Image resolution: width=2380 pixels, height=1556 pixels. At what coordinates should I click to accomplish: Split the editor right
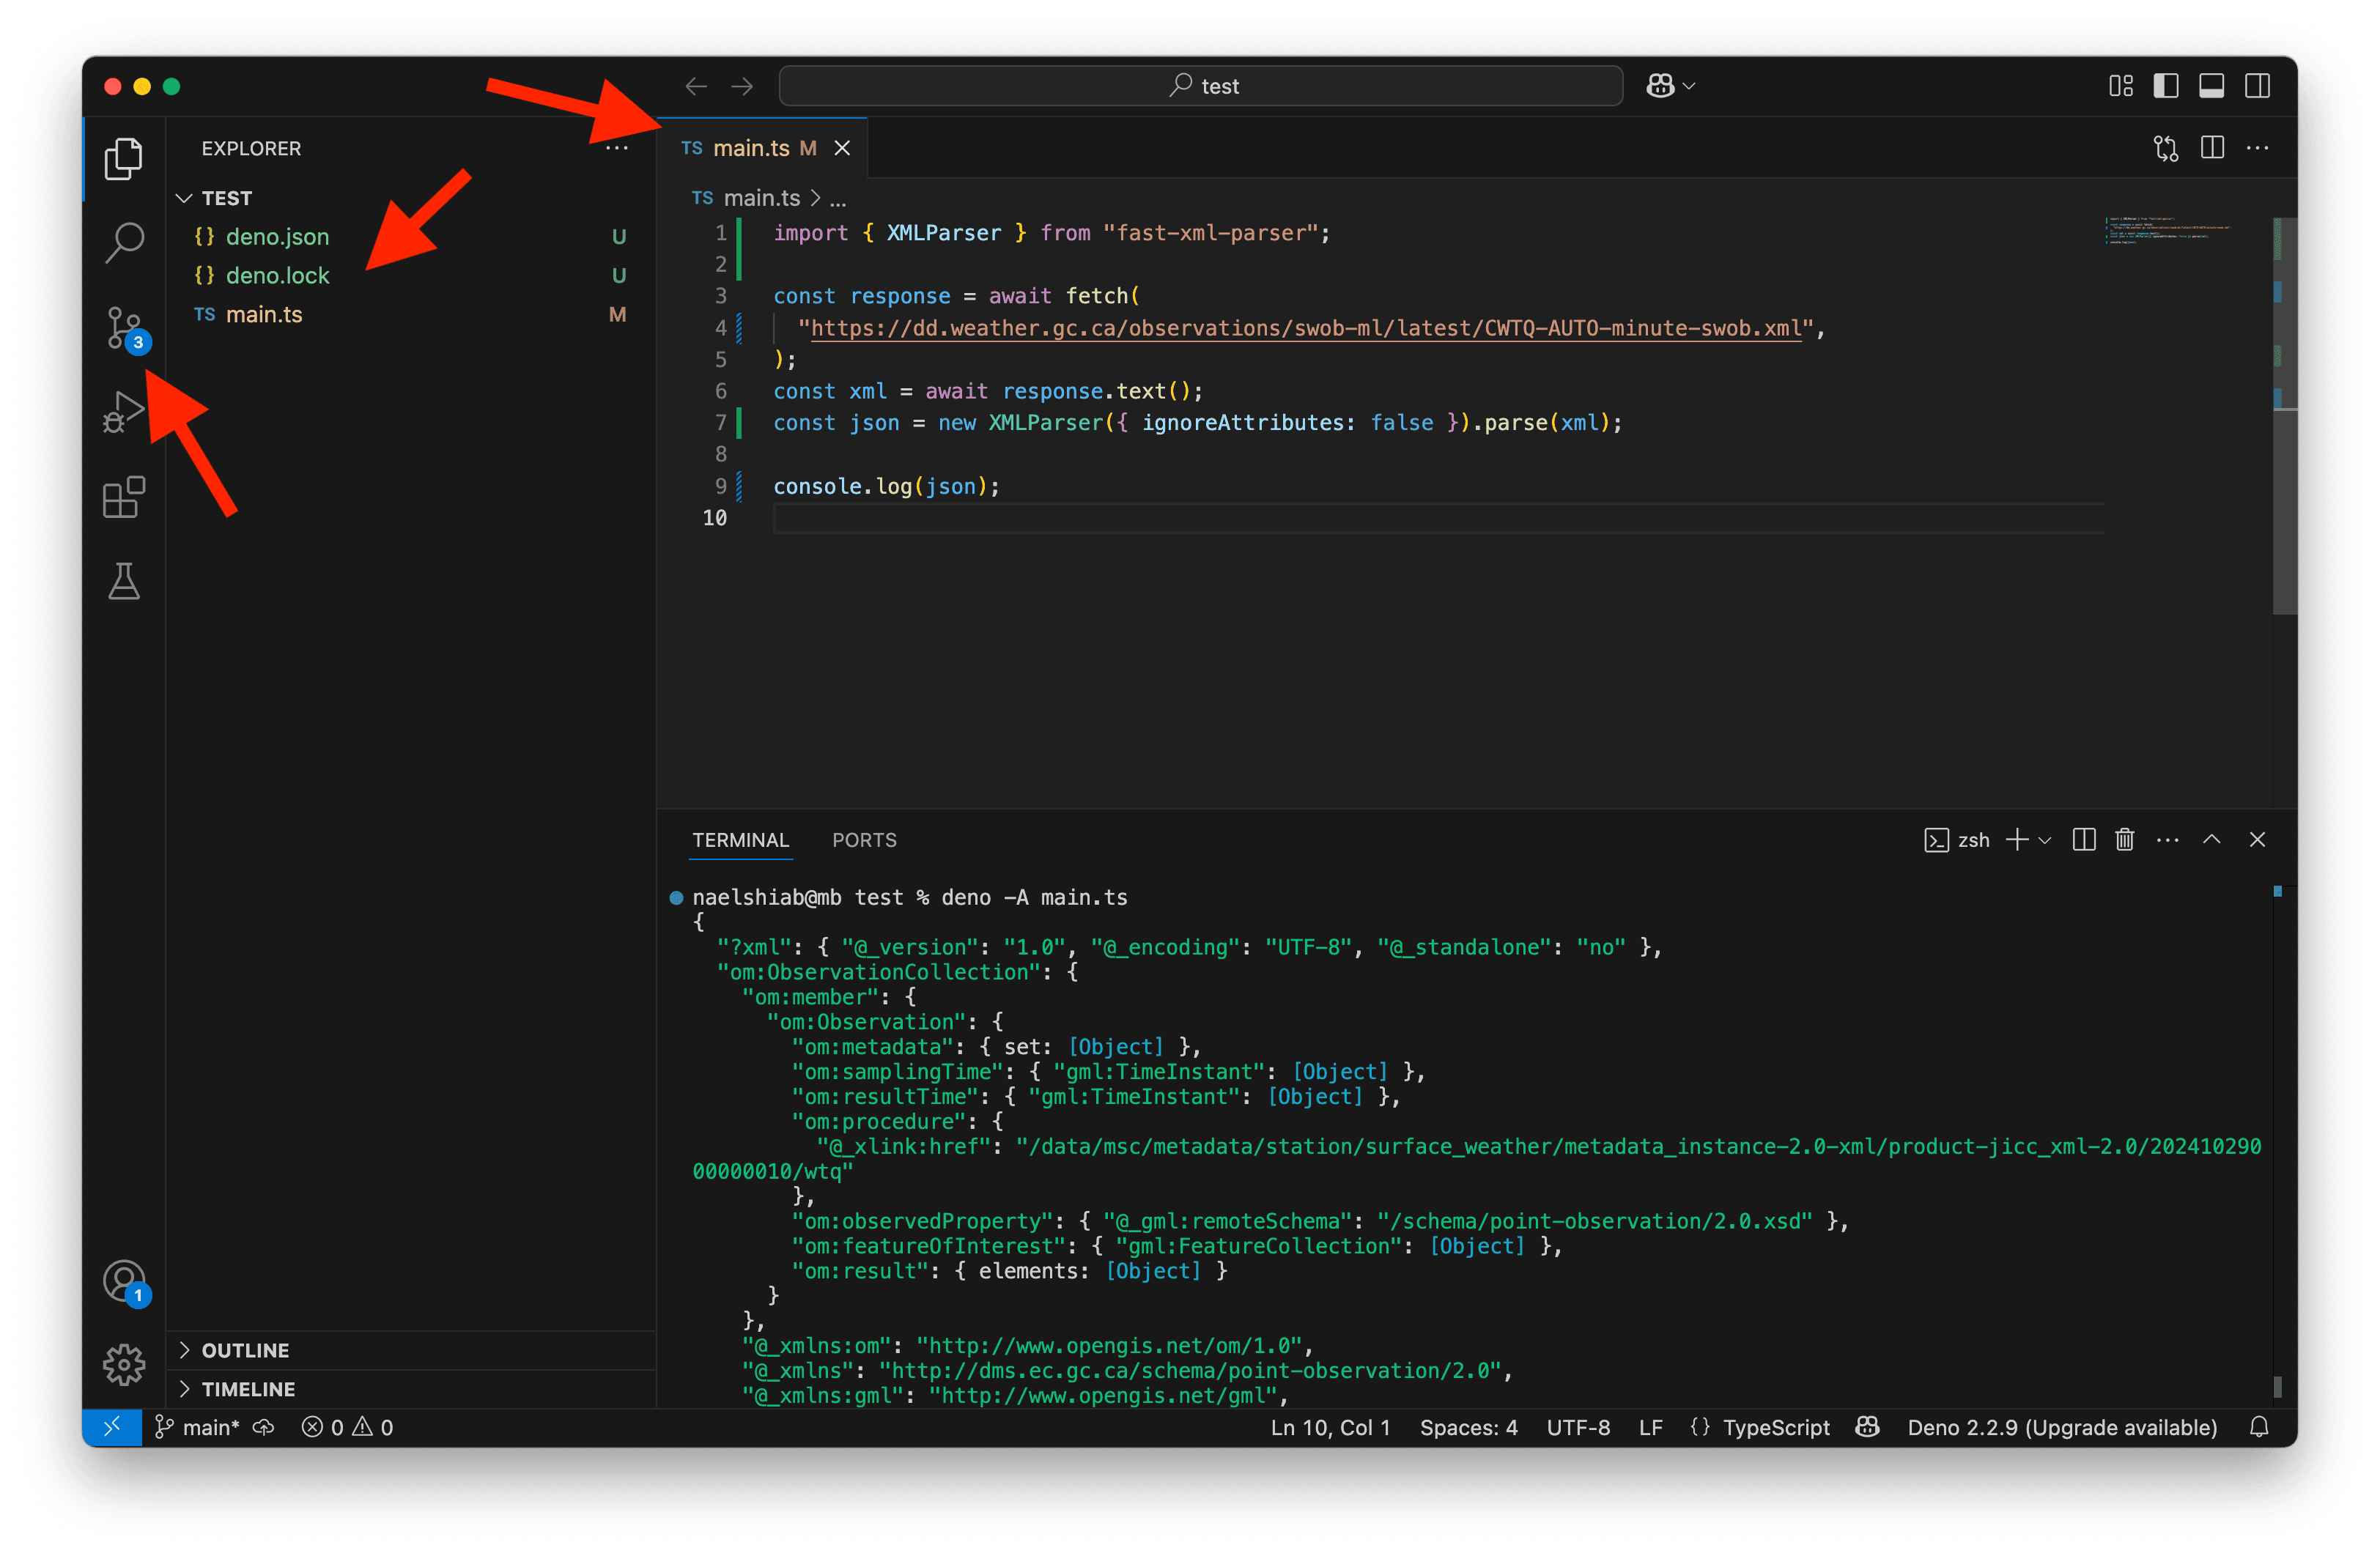point(2212,148)
